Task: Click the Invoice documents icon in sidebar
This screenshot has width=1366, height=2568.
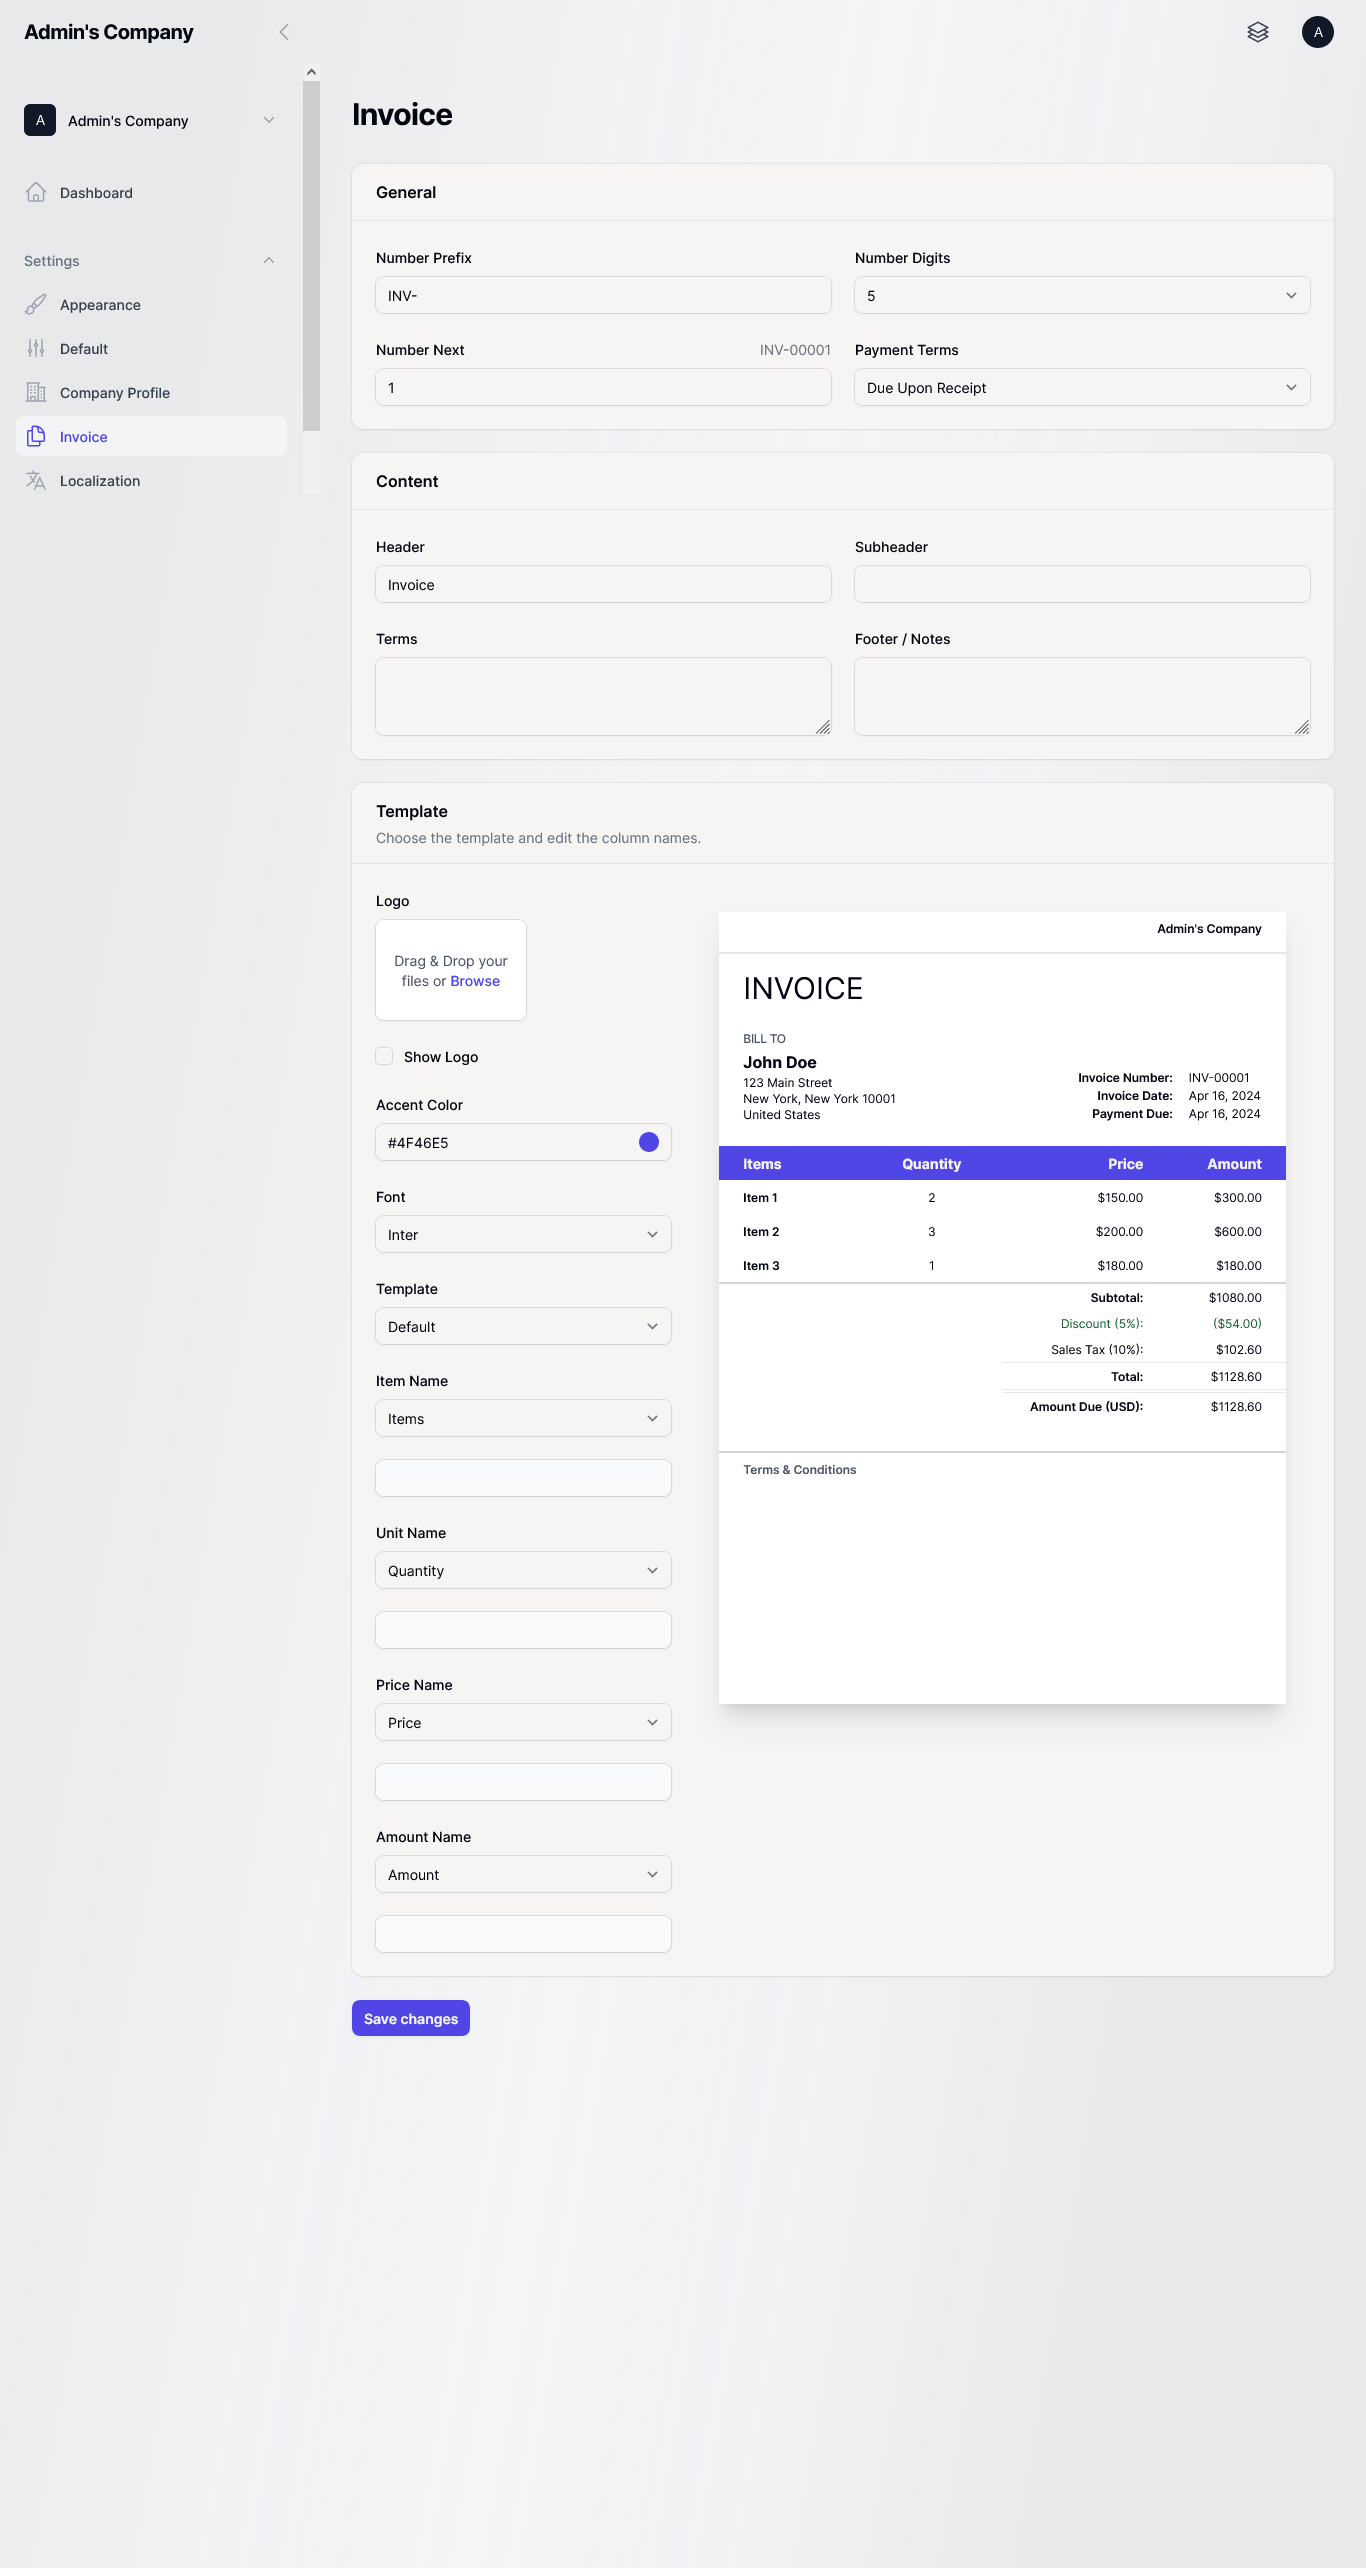Action: click(x=36, y=436)
